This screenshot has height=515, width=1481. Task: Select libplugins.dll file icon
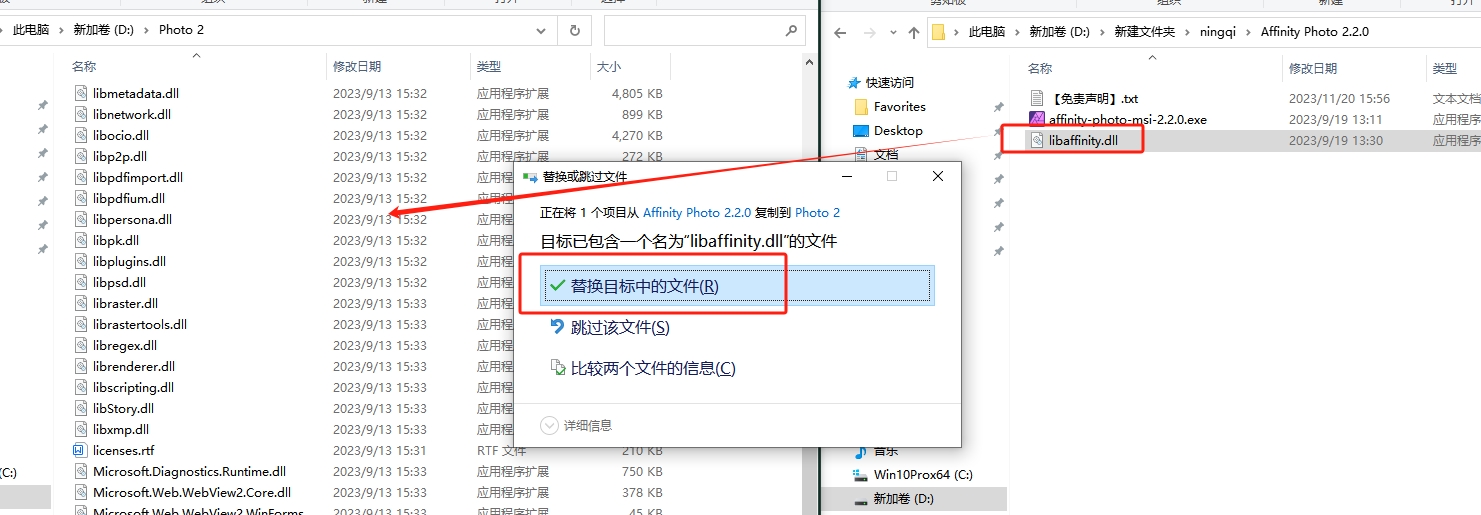pyautogui.click(x=81, y=261)
